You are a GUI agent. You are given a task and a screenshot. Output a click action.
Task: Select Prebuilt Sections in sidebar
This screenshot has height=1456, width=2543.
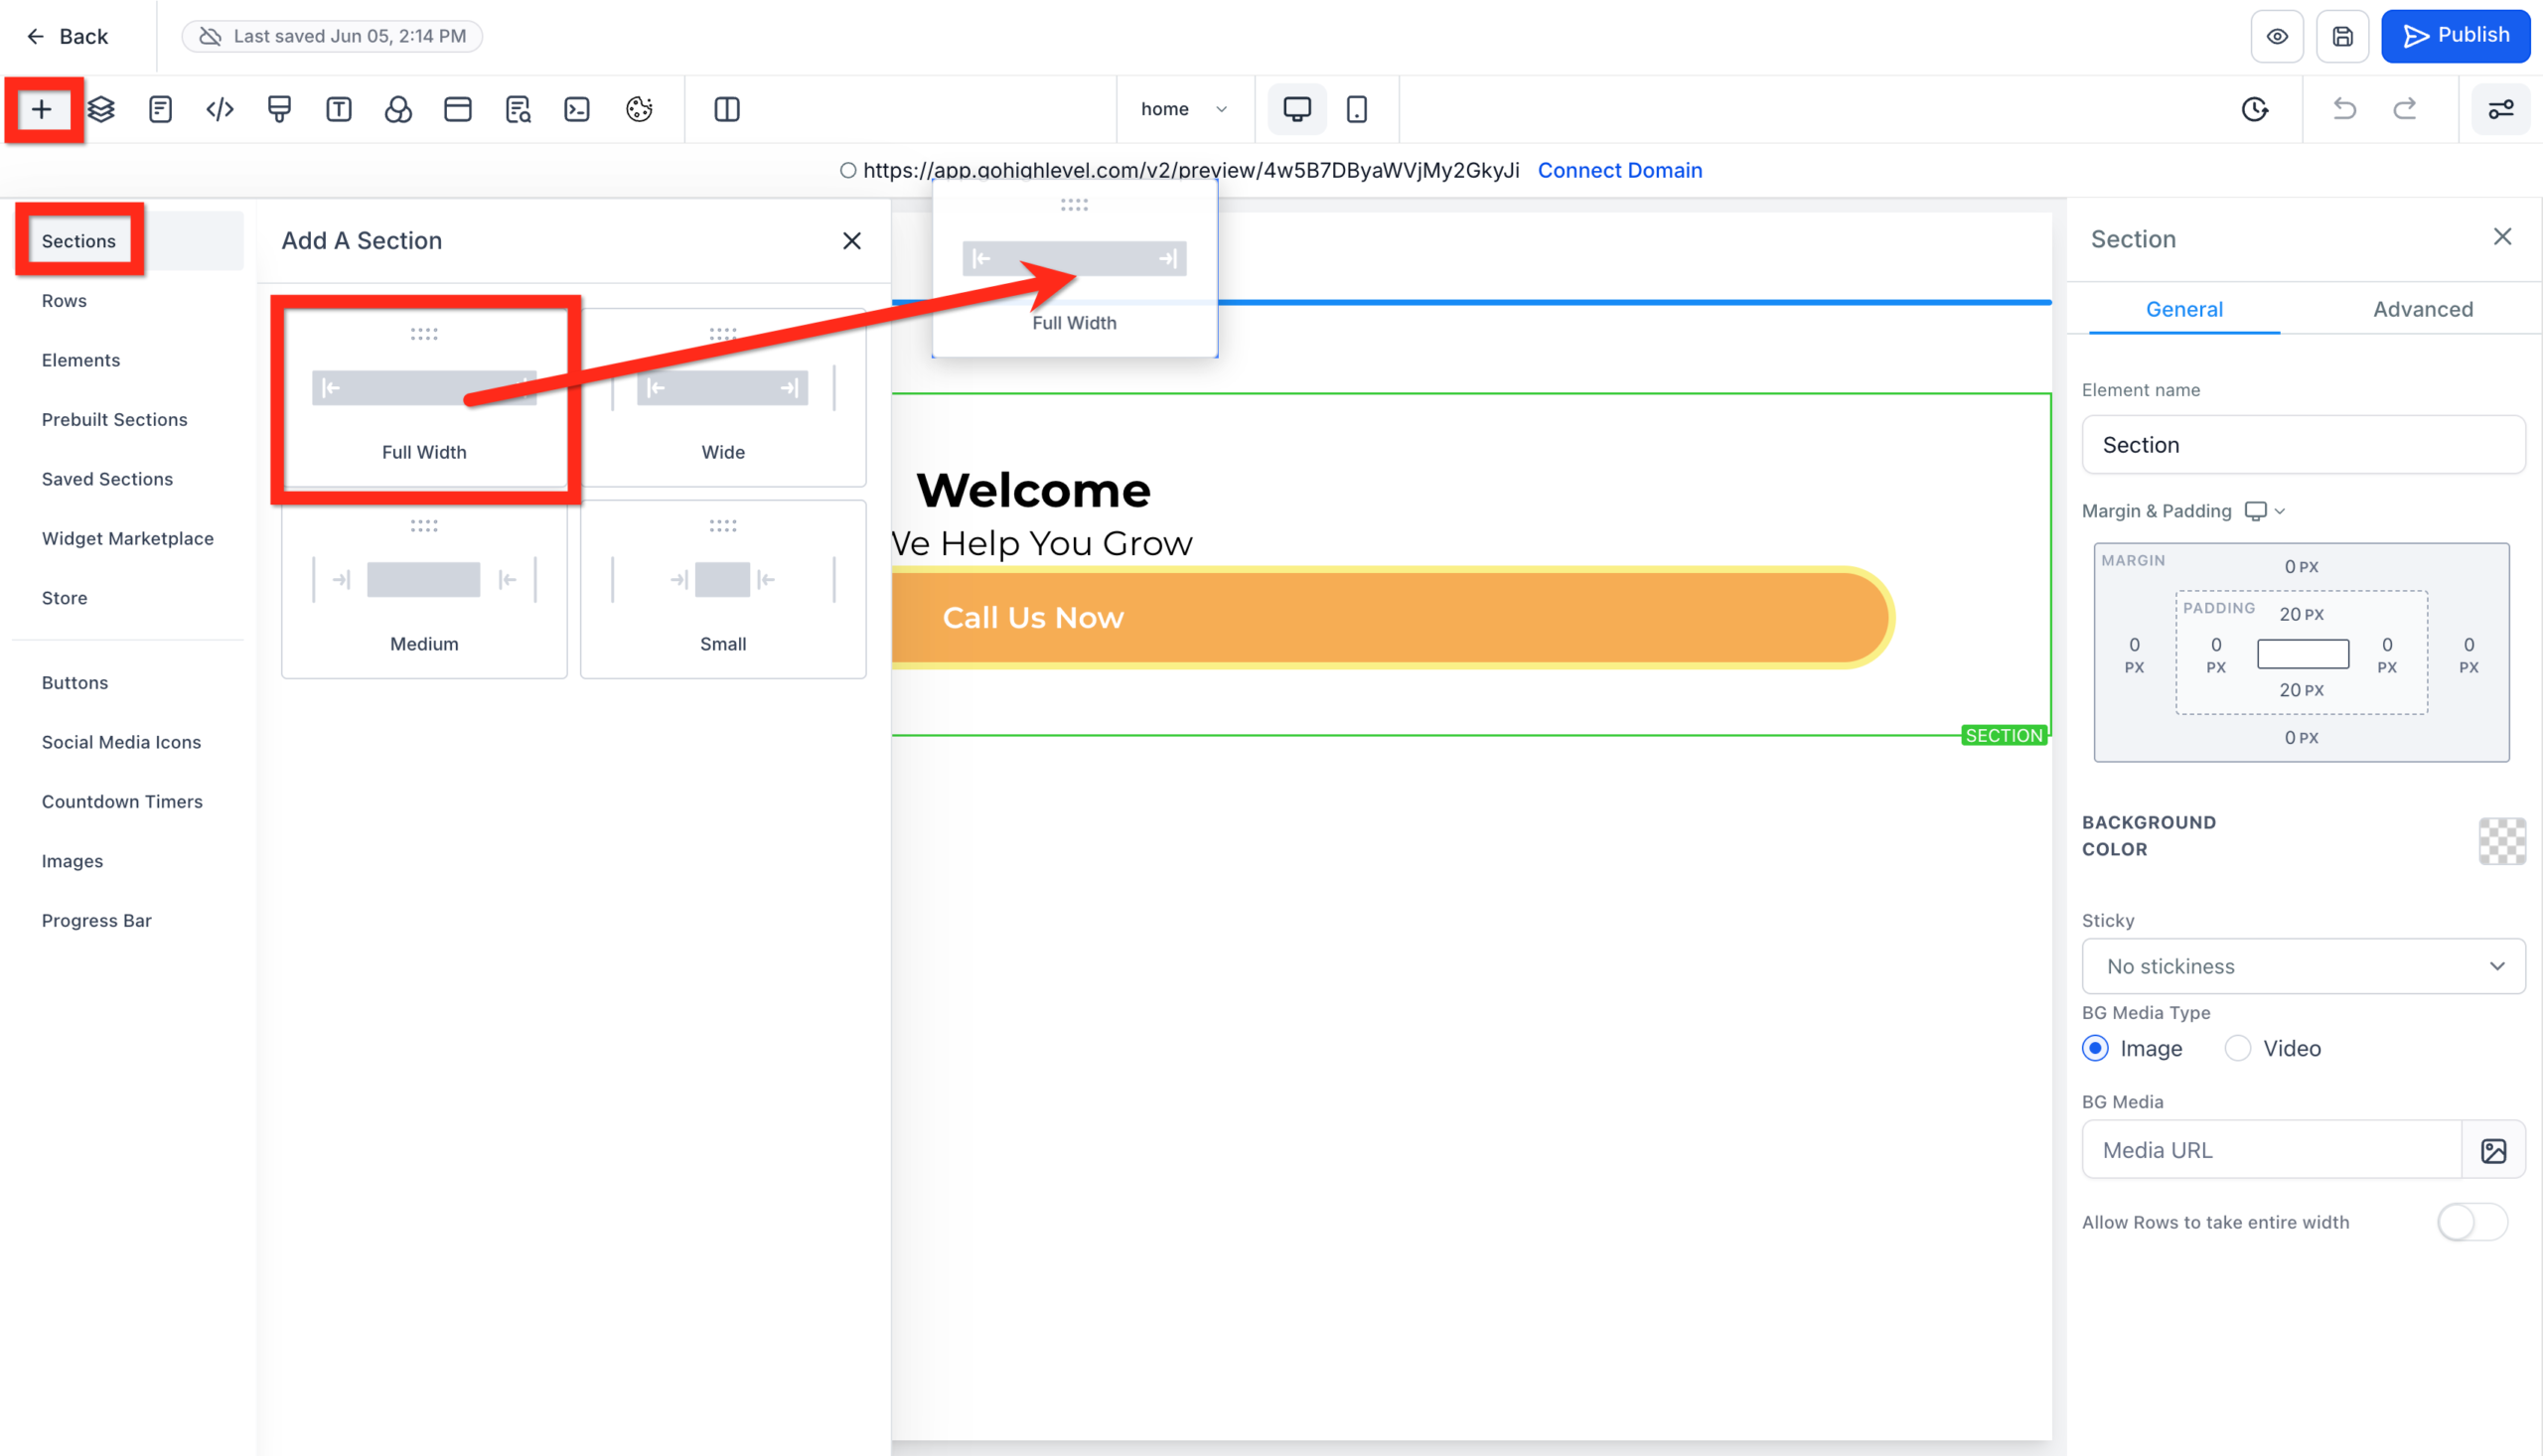coord(115,419)
